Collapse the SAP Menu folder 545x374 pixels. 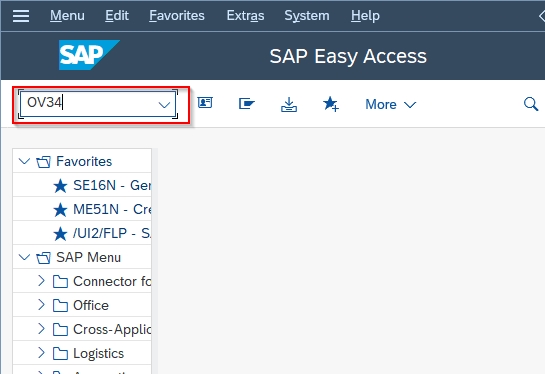(24, 258)
